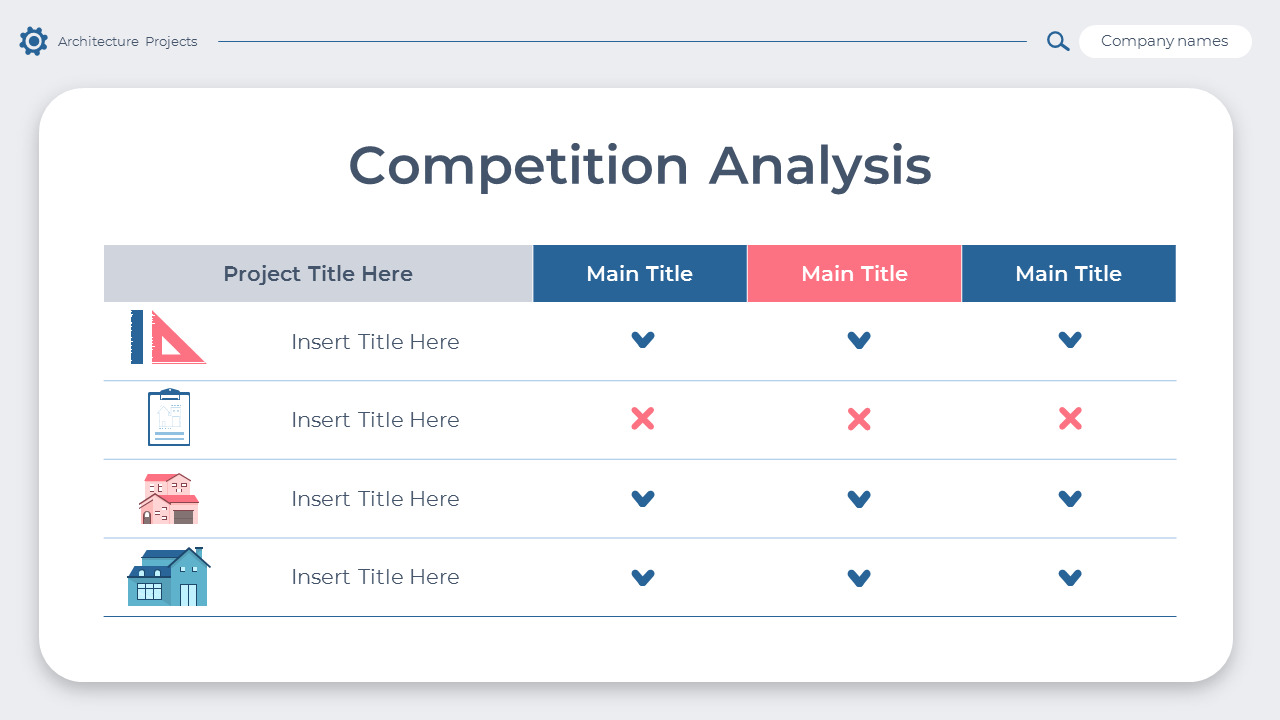Click the Competition Analysis heading
Image resolution: width=1280 pixels, height=720 pixels.
tap(640, 166)
